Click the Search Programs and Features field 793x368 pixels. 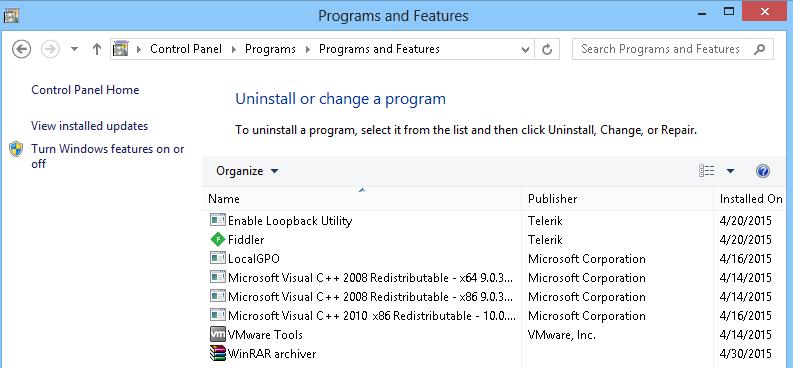(x=673, y=49)
